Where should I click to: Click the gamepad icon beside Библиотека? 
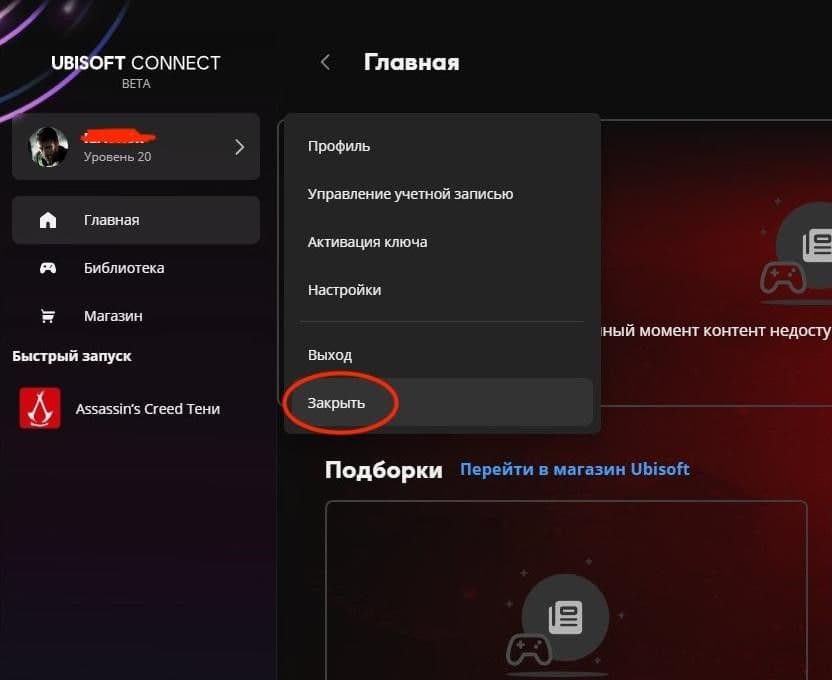point(48,268)
